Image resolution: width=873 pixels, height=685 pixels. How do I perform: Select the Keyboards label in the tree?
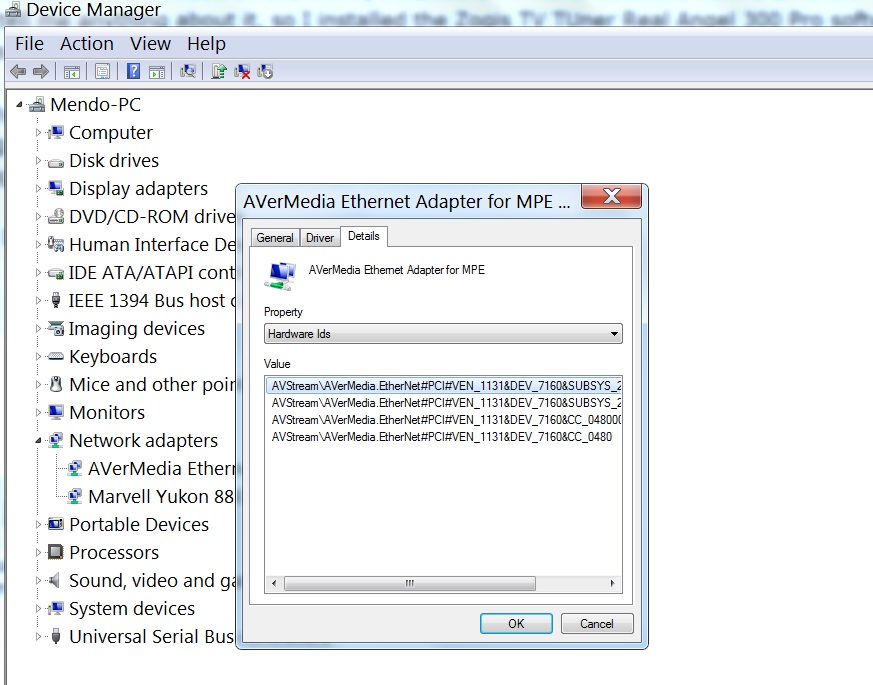[113, 356]
